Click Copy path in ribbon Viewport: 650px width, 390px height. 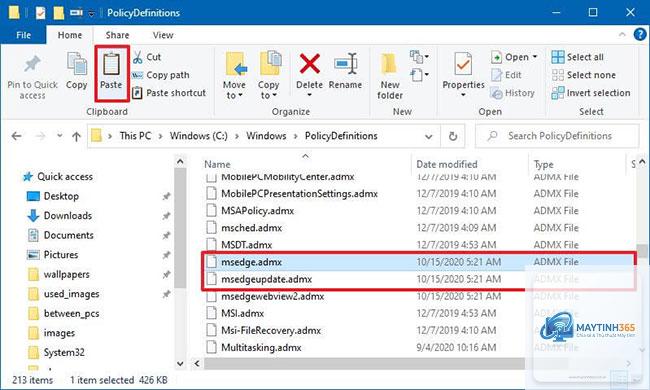pos(160,75)
